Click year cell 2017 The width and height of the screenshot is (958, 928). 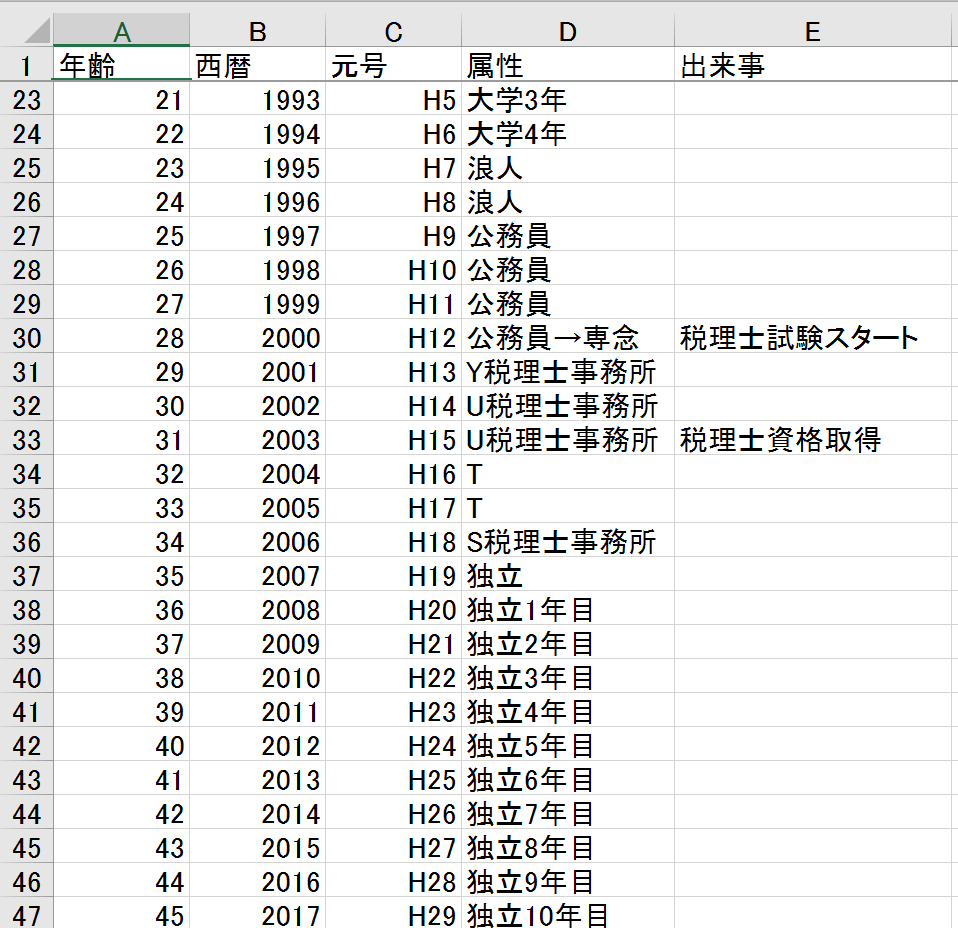tap(257, 914)
